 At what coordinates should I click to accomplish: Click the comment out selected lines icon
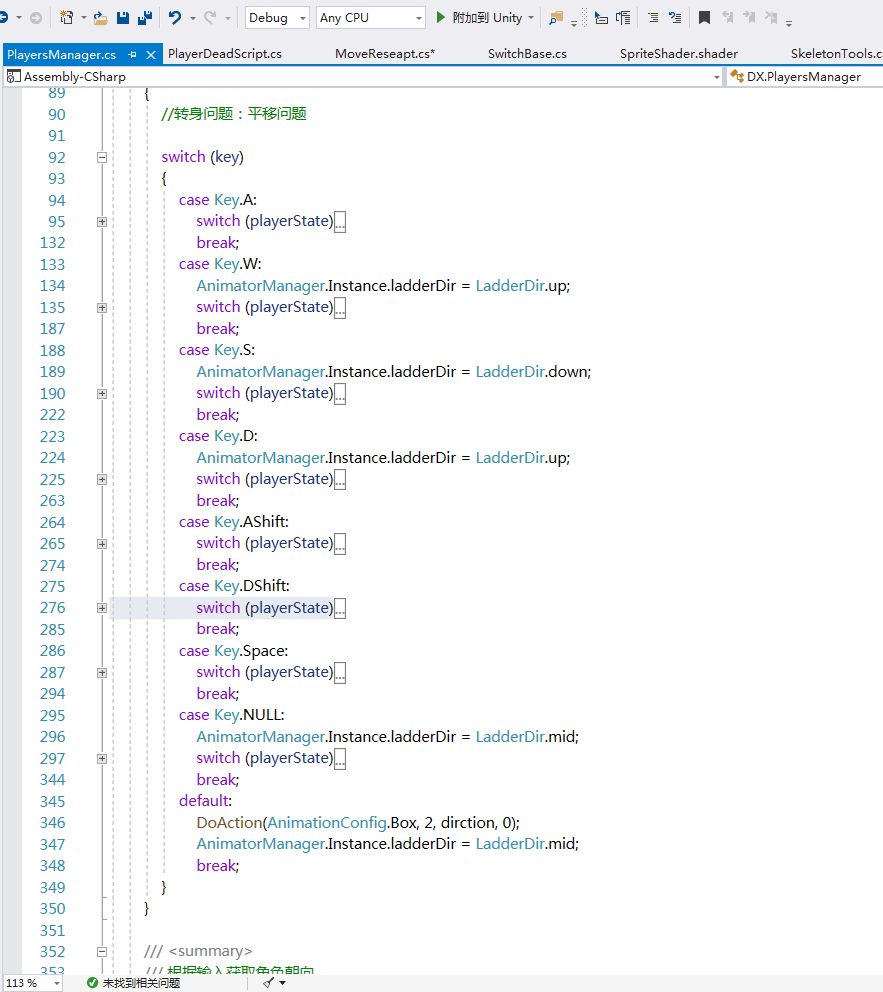(653, 18)
